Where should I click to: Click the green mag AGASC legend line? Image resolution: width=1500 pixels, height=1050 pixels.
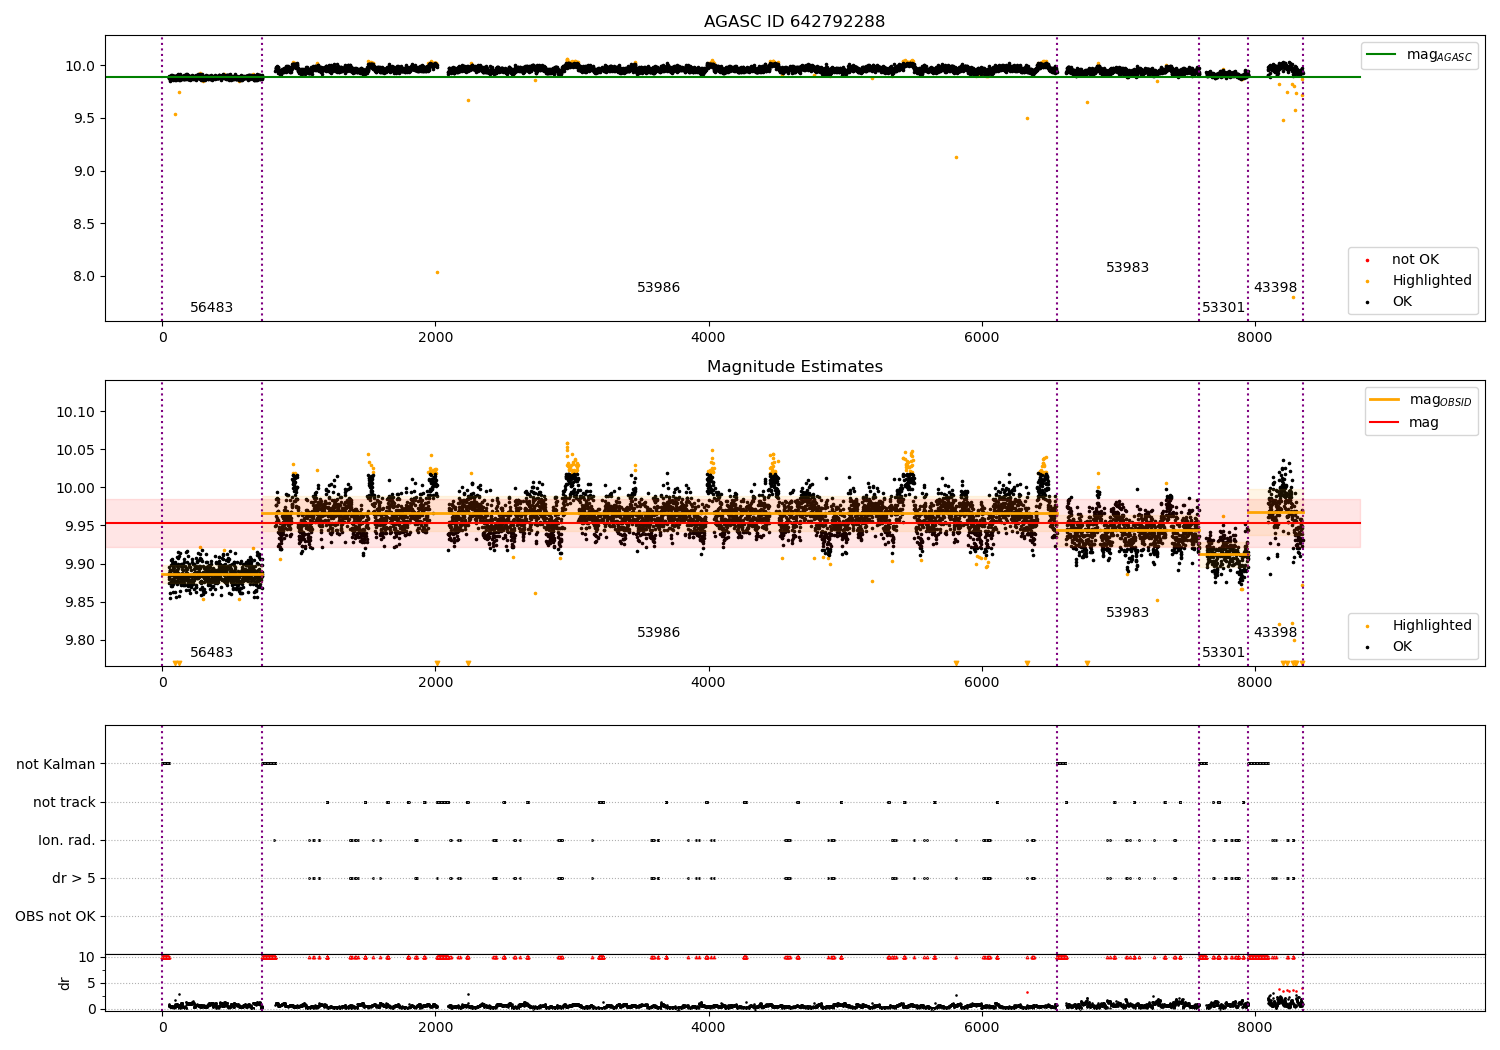[1381, 55]
